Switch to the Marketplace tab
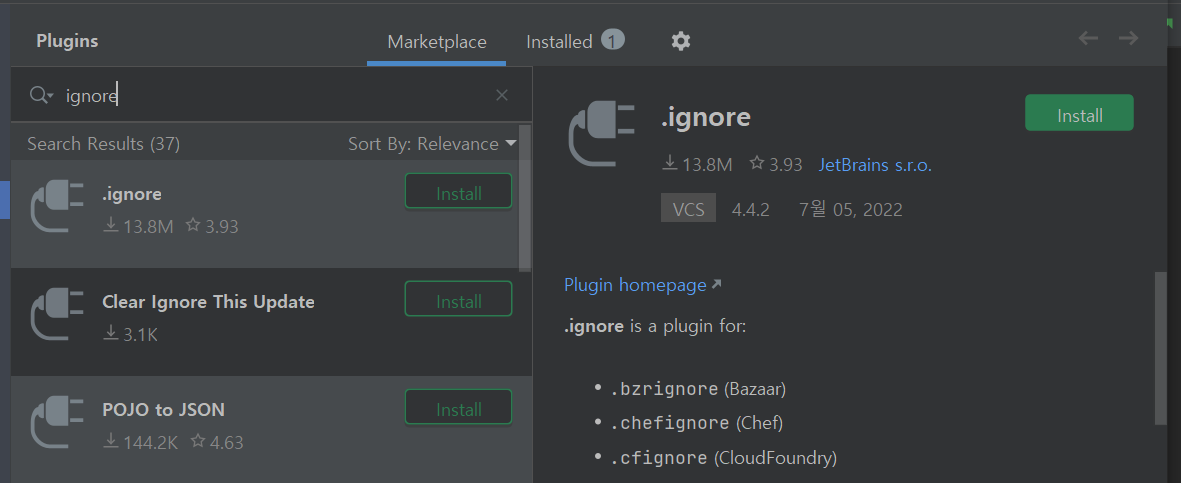This screenshot has width=1181, height=483. click(x=437, y=41)
